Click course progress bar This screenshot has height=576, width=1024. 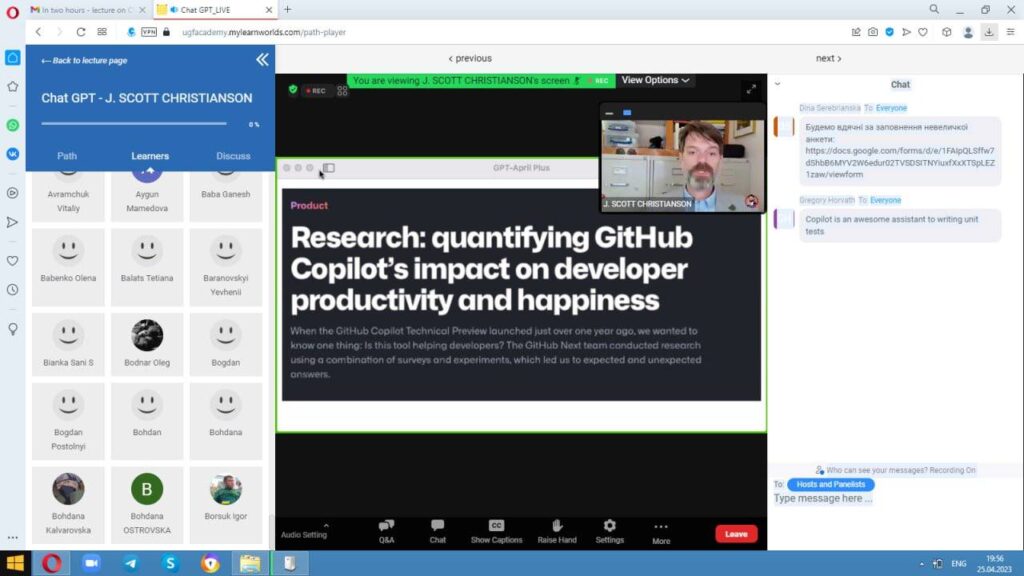point(134,123)
